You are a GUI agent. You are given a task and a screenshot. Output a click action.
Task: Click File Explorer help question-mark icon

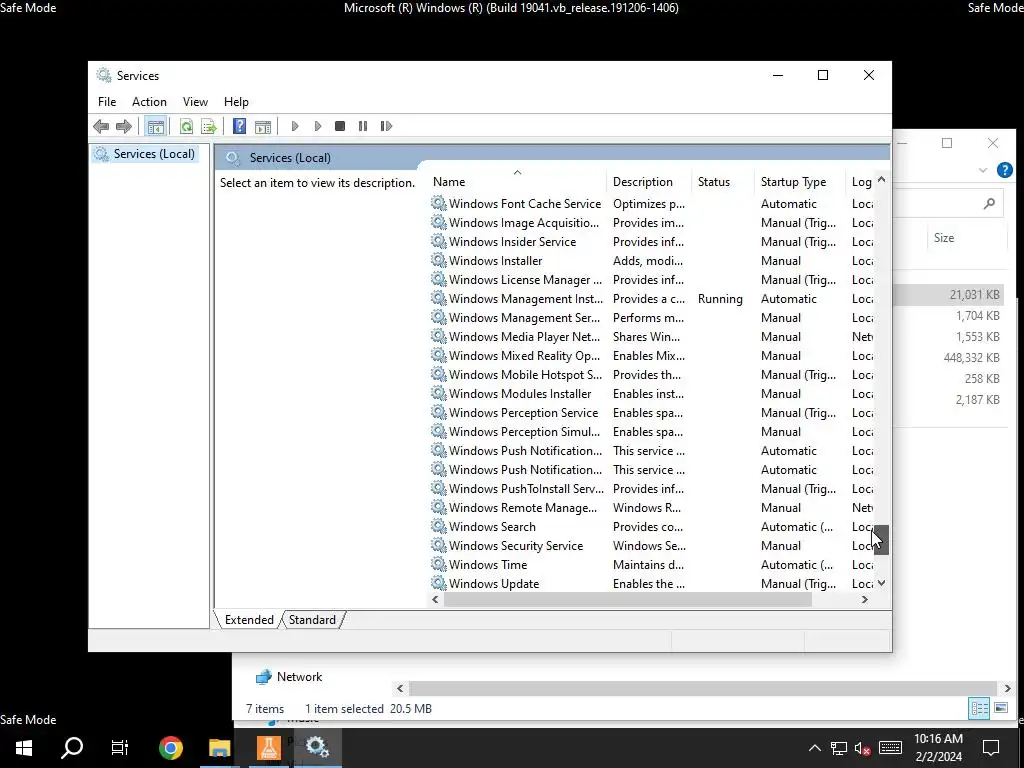pos(1004,170)
